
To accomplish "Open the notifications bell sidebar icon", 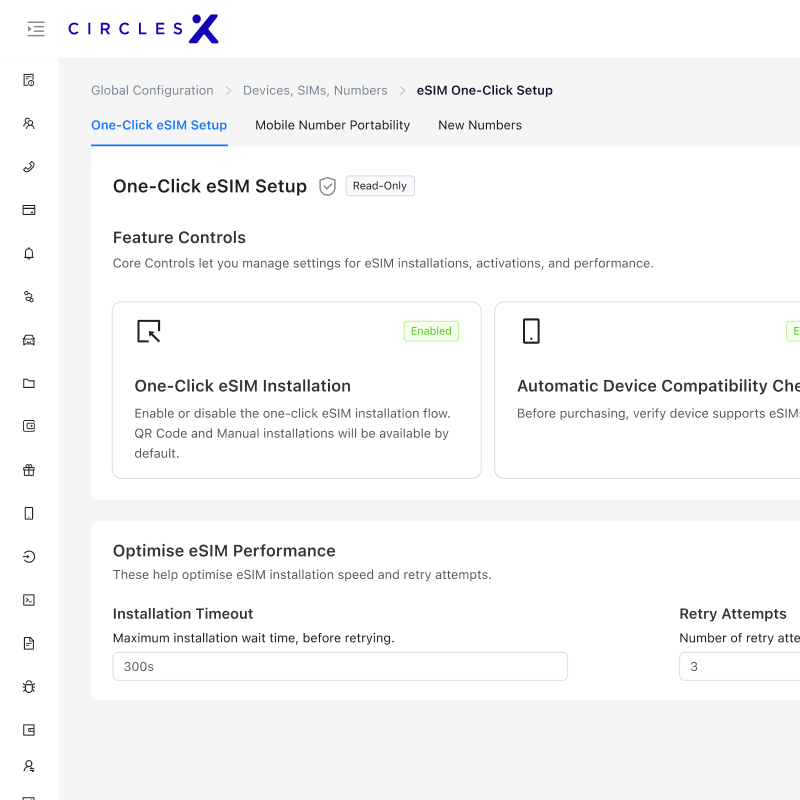I will [x=29, y=254].
